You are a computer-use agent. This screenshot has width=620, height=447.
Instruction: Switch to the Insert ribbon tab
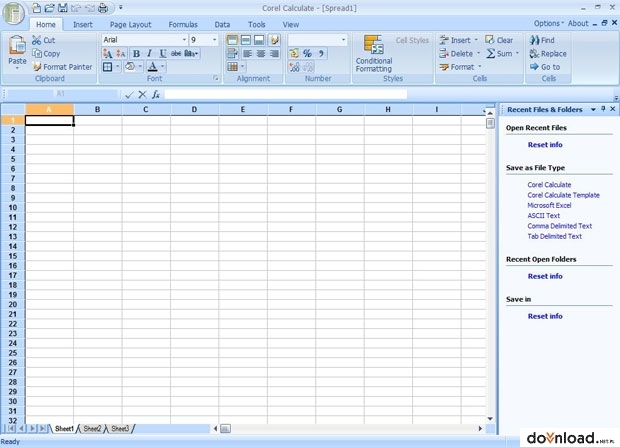83,25
